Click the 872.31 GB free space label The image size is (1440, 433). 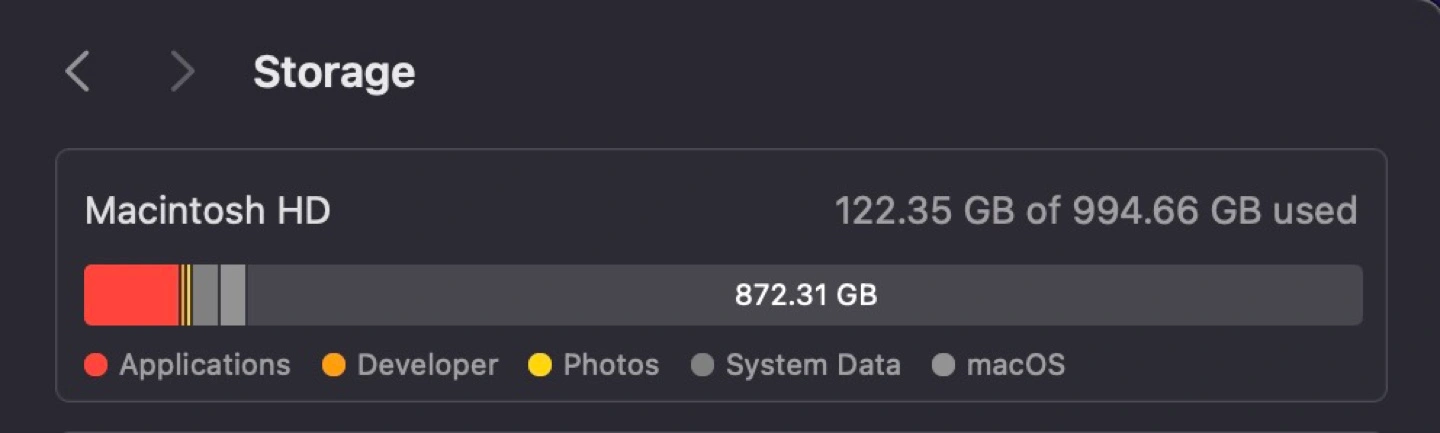click(x=805, y=295)
